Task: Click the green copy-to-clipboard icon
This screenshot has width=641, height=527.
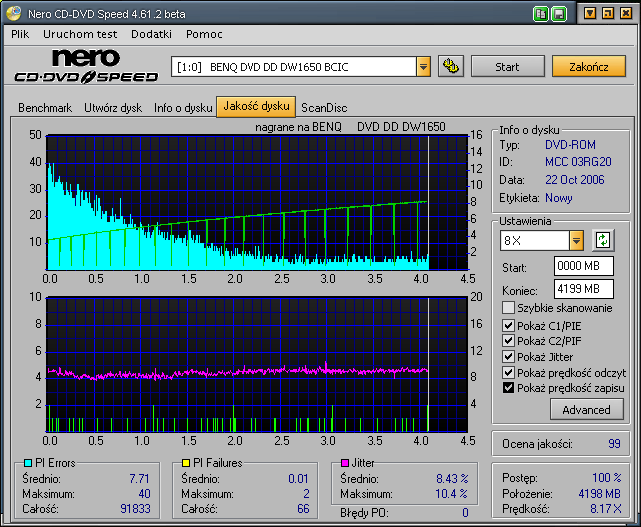Action: click(x=540, y=14)
